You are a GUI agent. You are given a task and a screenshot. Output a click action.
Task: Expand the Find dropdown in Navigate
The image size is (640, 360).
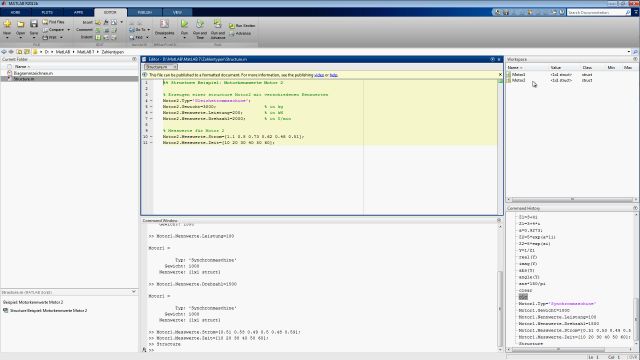(x=147, y=38)
